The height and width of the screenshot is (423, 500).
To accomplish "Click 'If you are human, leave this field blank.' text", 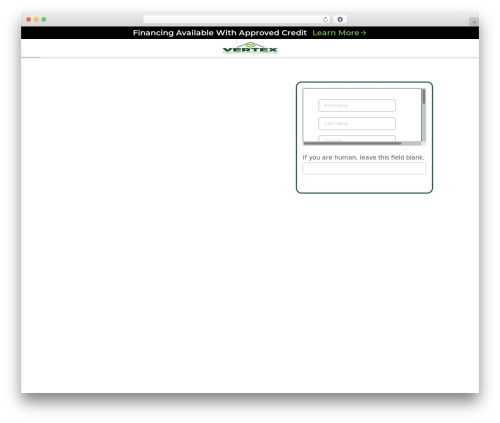I will point(363,157).
